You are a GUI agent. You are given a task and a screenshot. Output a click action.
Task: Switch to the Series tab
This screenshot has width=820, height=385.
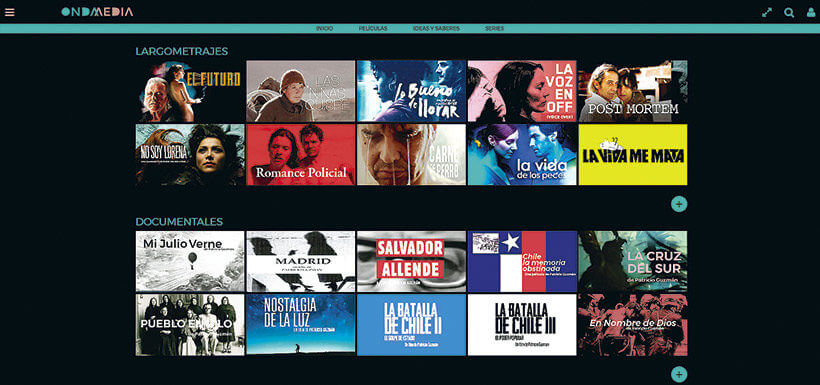click(494, 29)
